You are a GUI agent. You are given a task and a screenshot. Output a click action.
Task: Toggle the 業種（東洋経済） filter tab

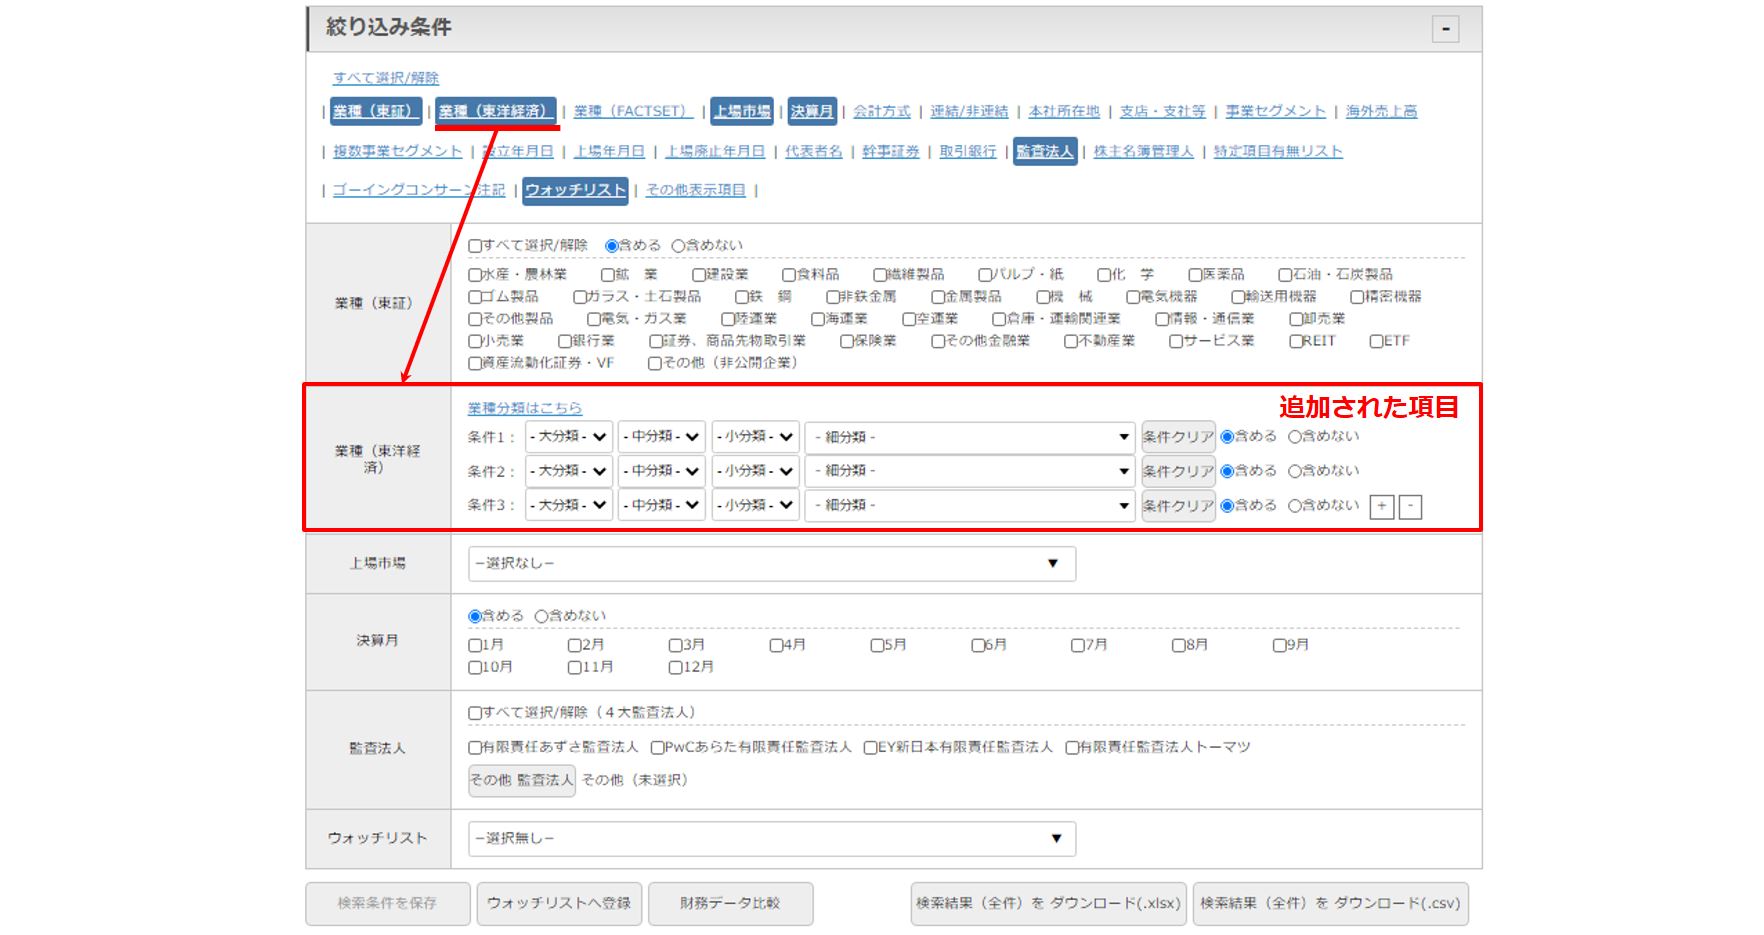coord(494,112)
